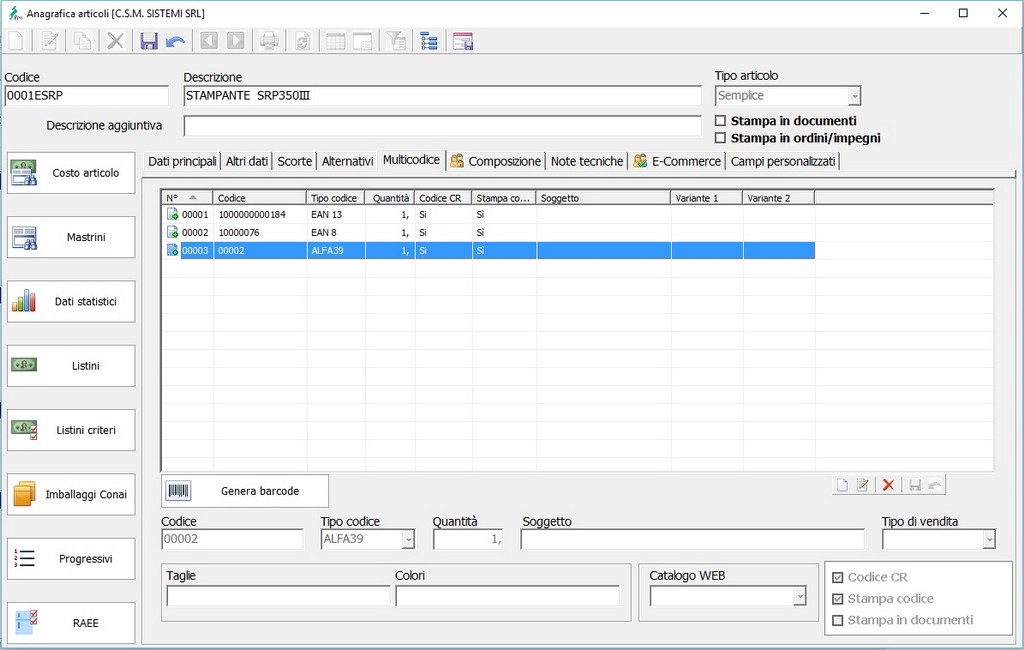Viewport: 1024px width, 650px height.
Task: Select the row with code 1000000000184
Action: (488, 214)
